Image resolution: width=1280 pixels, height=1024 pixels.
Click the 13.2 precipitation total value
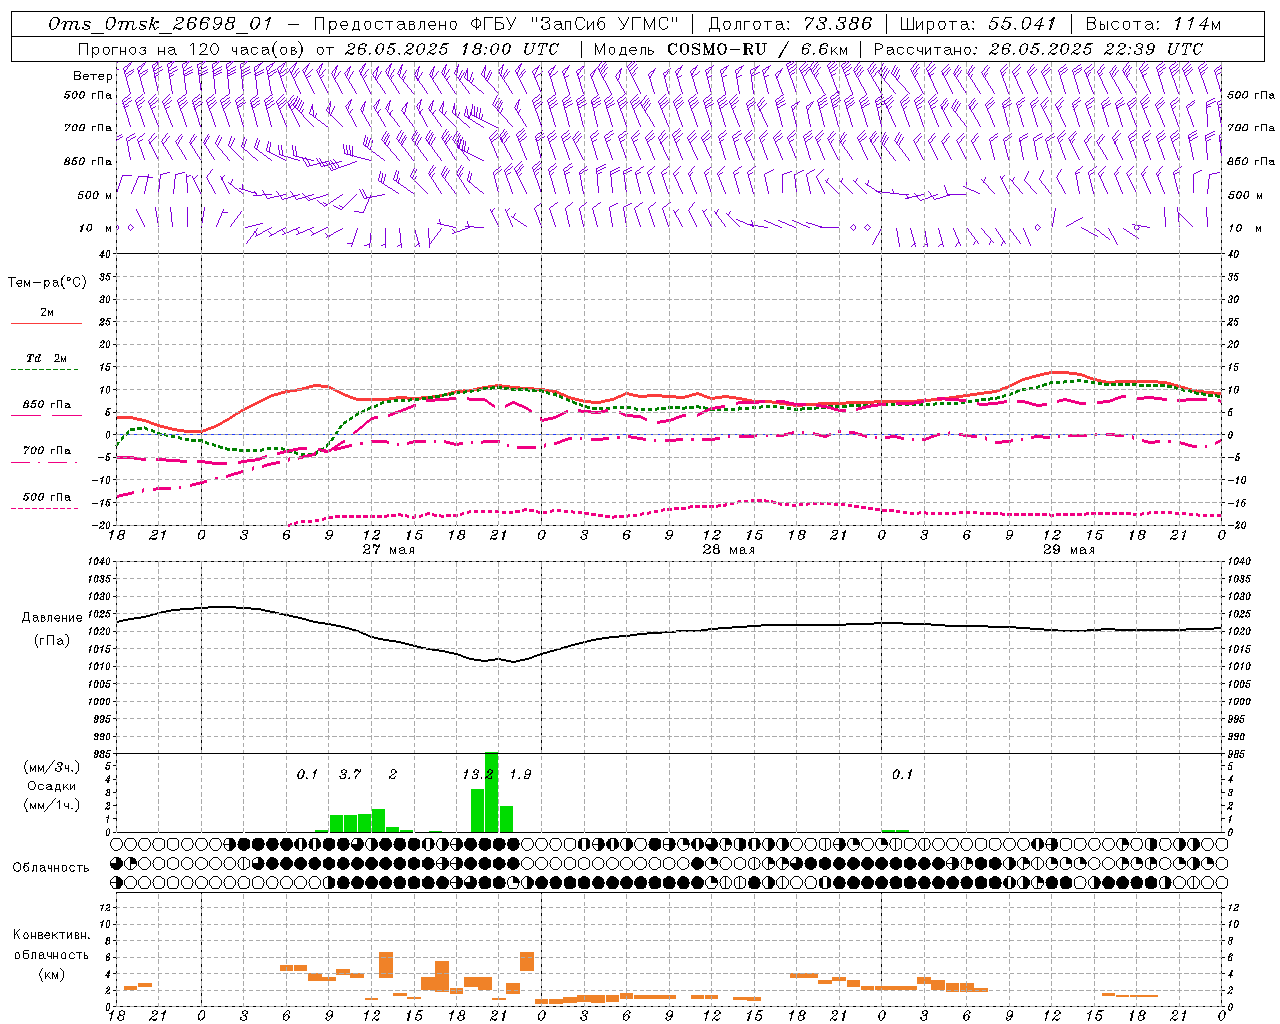click(478, 775)
